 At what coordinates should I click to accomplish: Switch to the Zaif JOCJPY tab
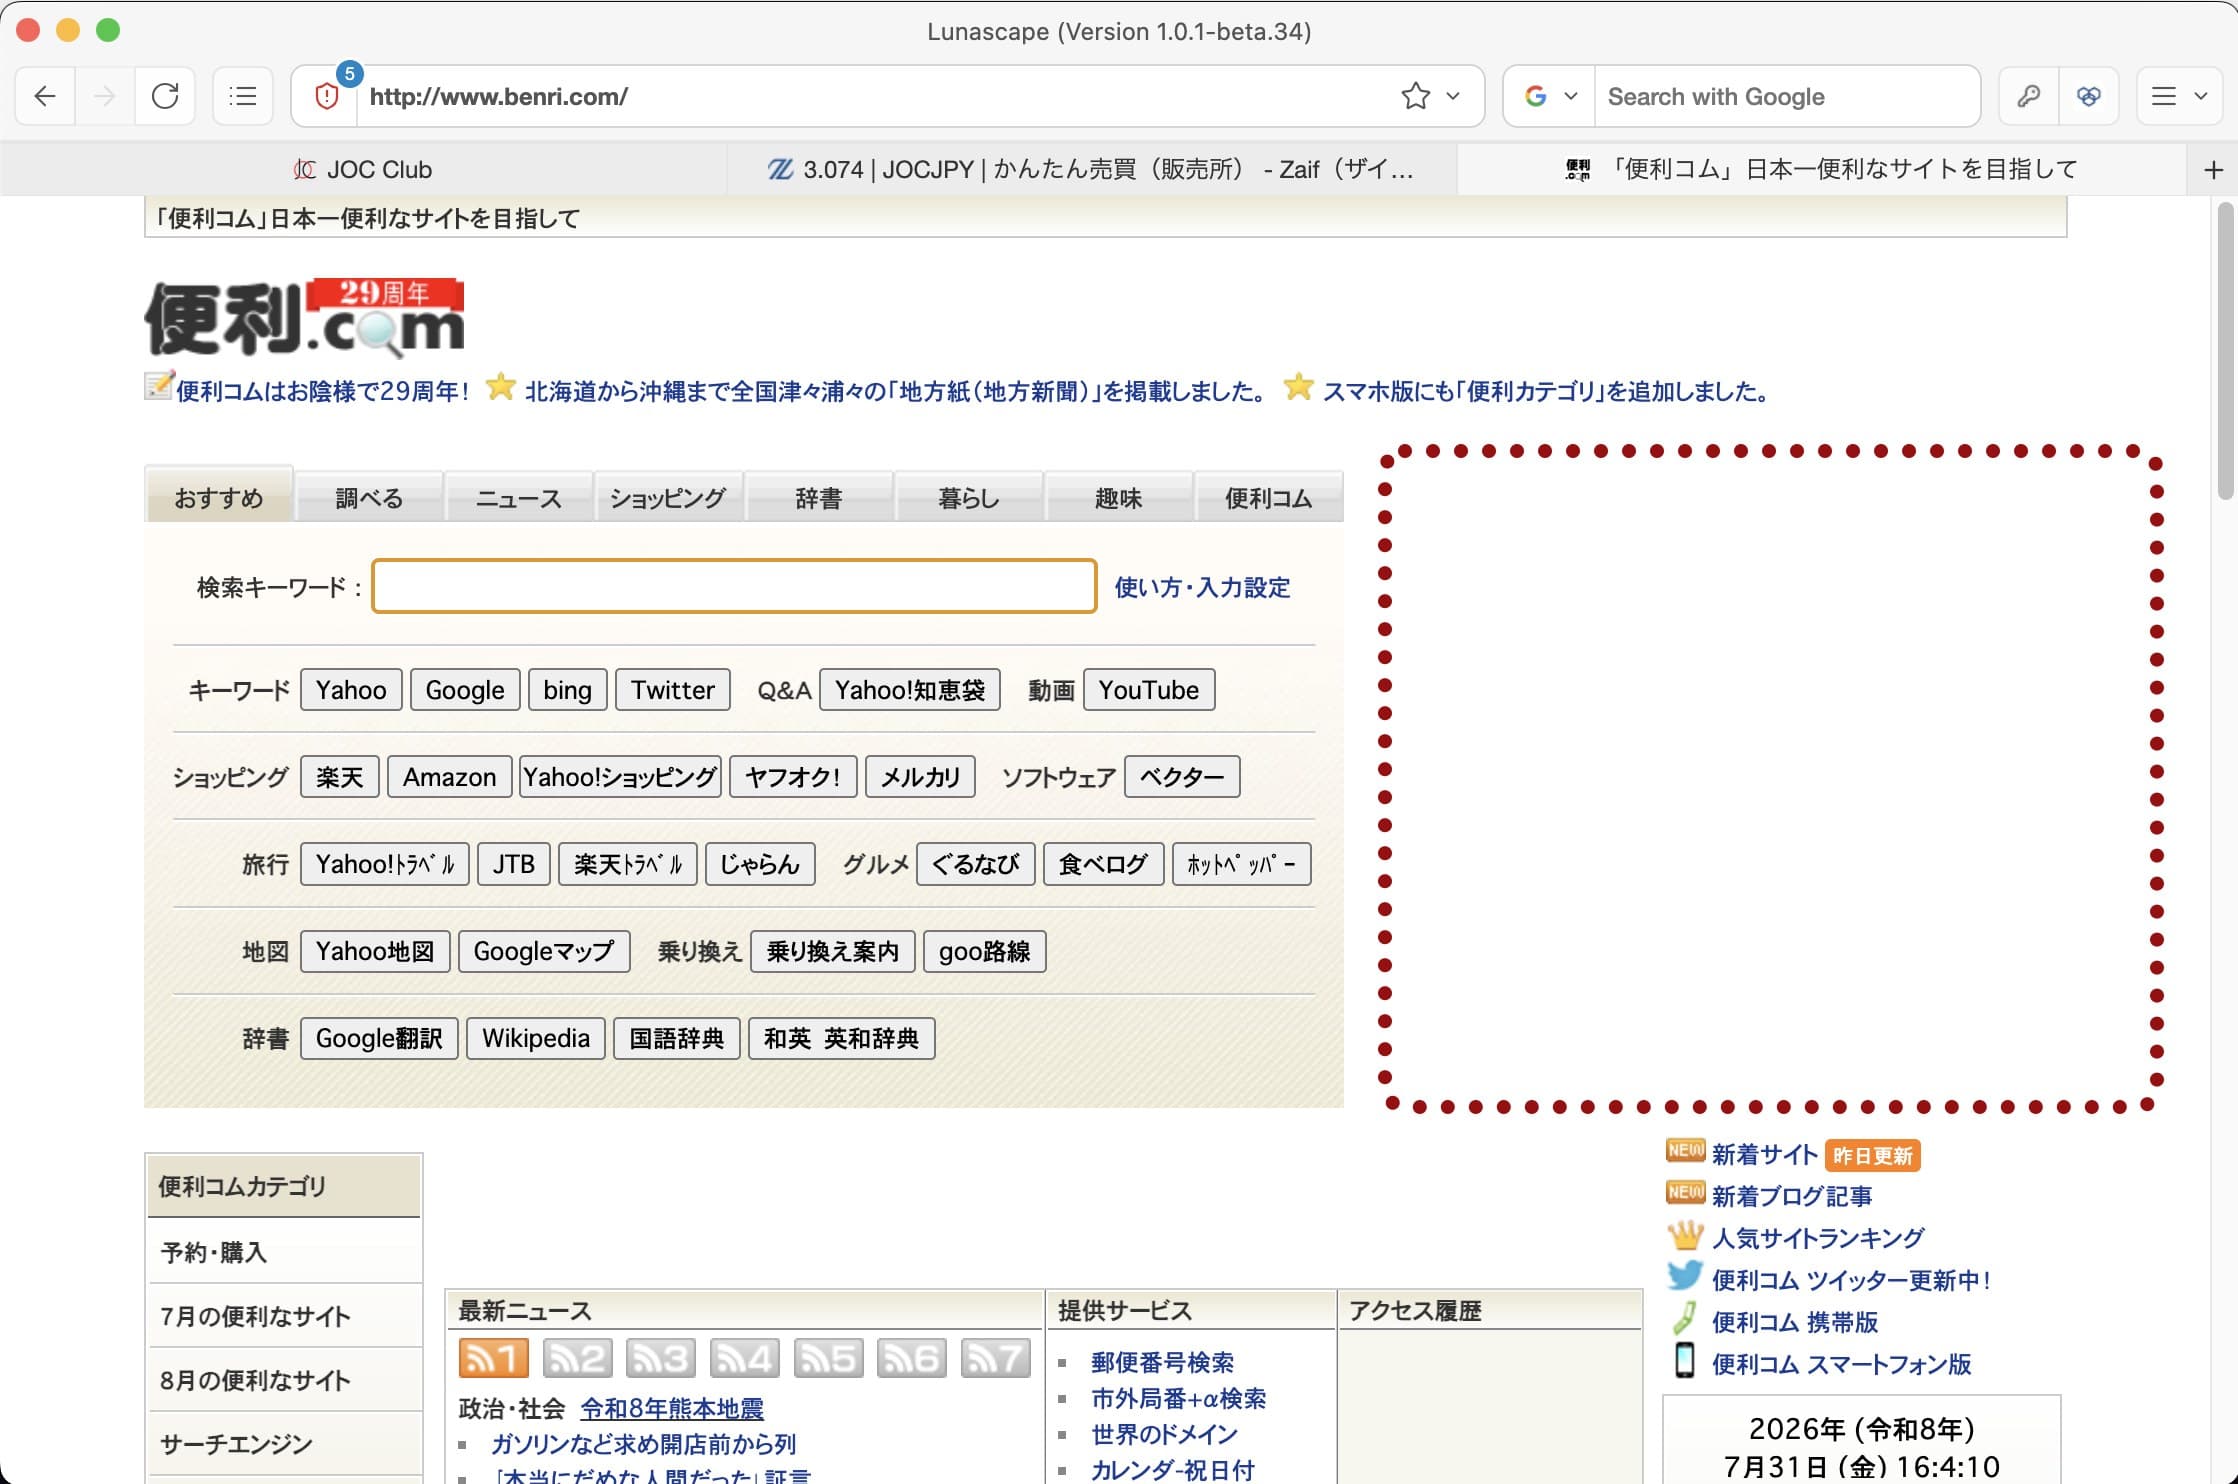click(x=1091, y=169)
